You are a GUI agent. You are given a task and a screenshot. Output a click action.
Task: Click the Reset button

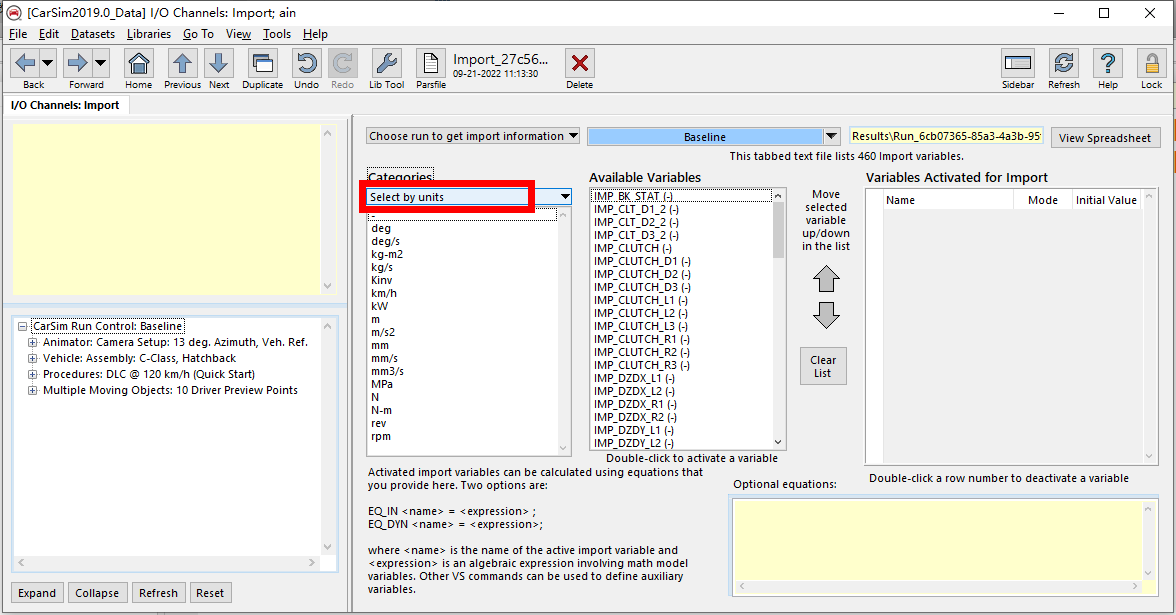(x=210, y=592)
